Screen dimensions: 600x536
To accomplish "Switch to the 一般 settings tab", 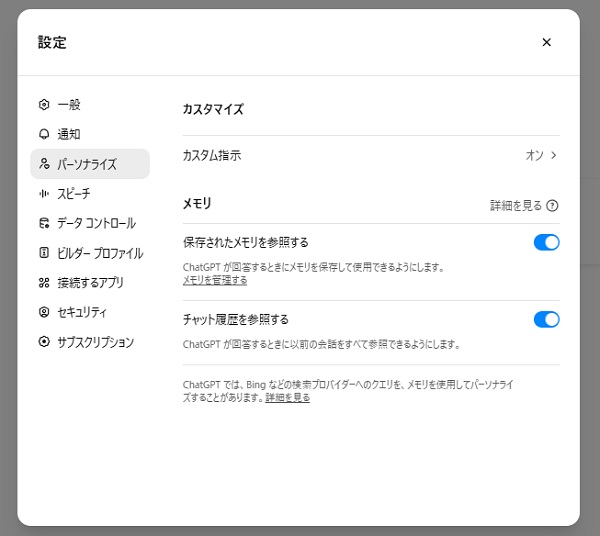I will tap(69, 104).
